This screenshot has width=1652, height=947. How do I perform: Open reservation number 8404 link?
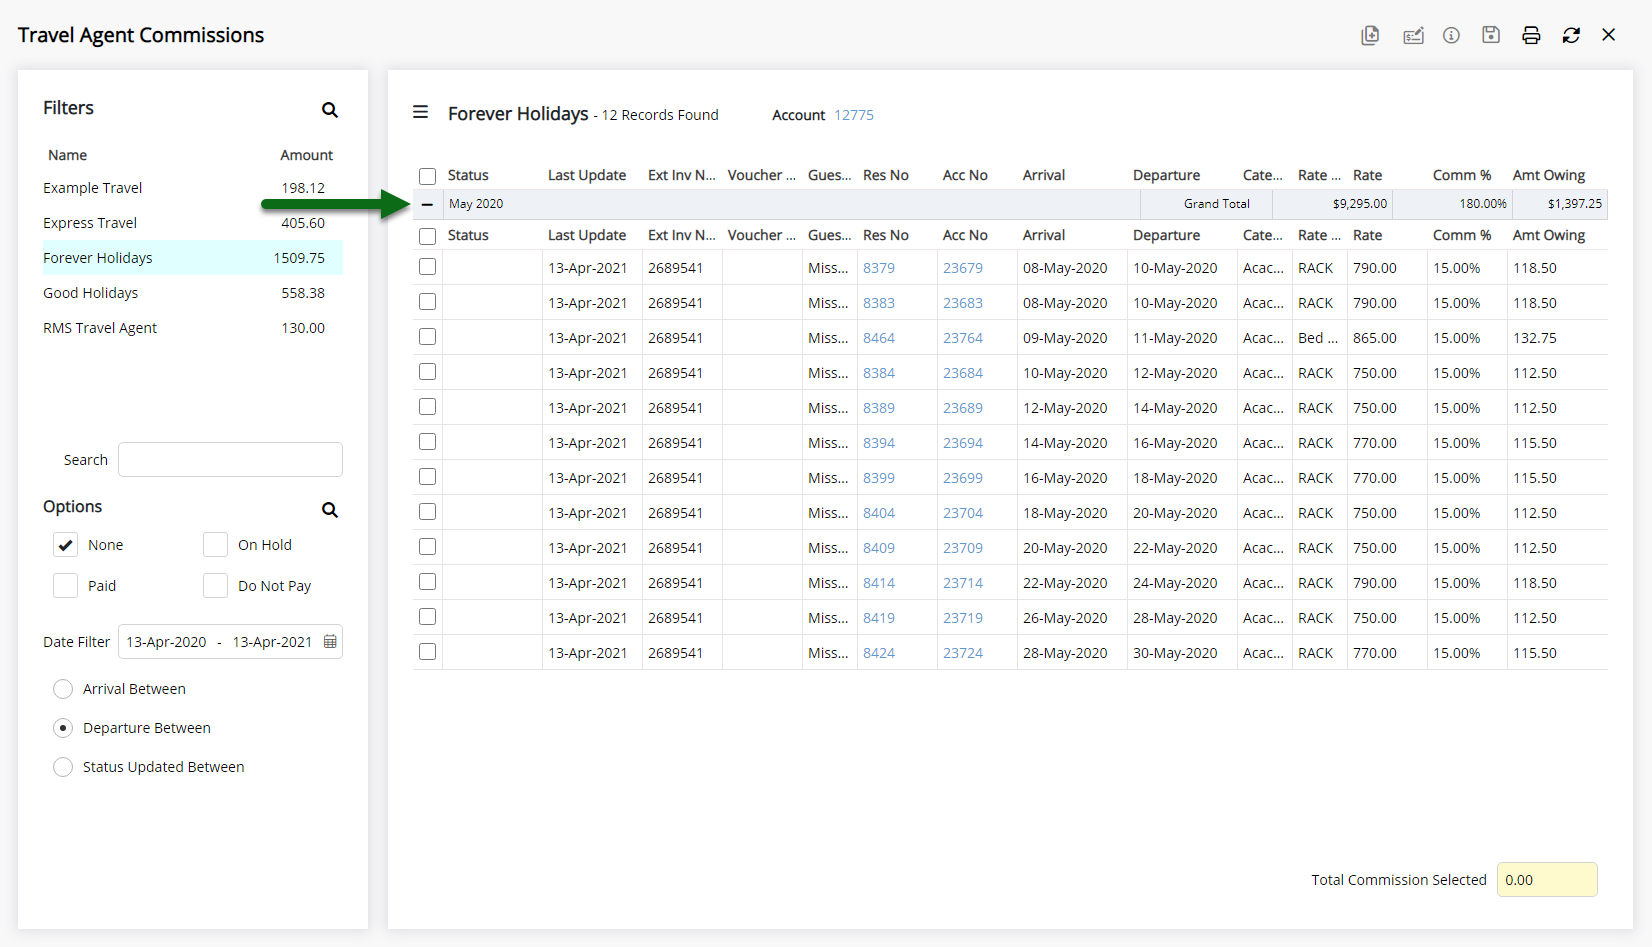879,513
